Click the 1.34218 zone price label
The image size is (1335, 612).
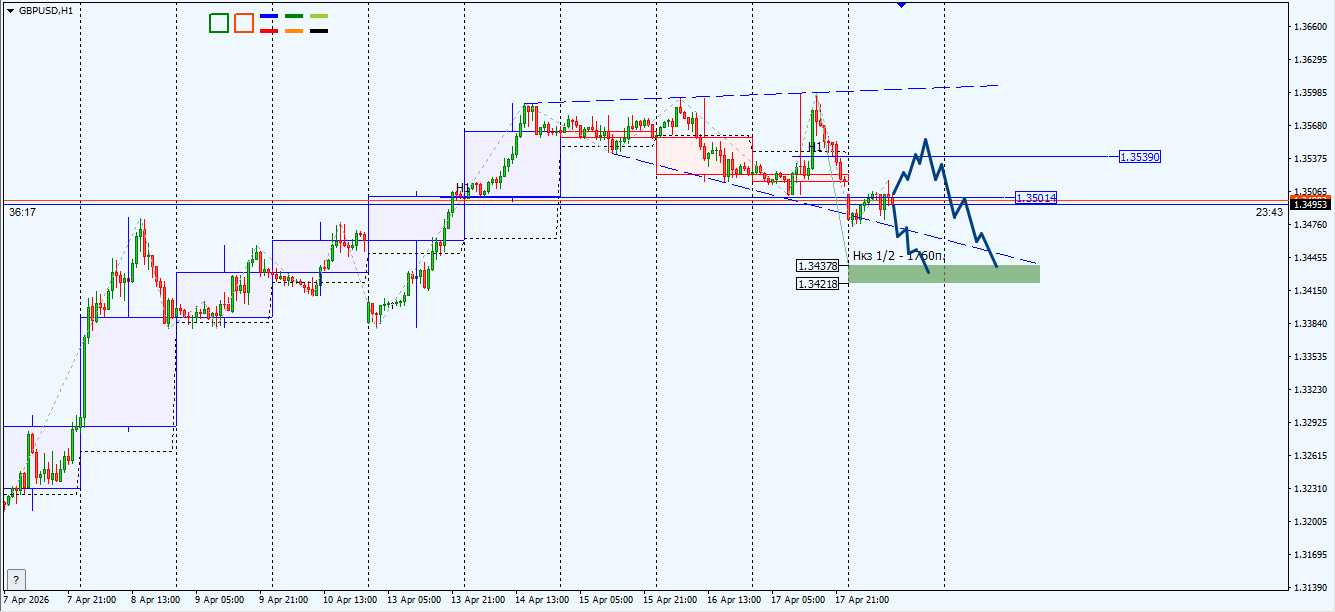817,284
